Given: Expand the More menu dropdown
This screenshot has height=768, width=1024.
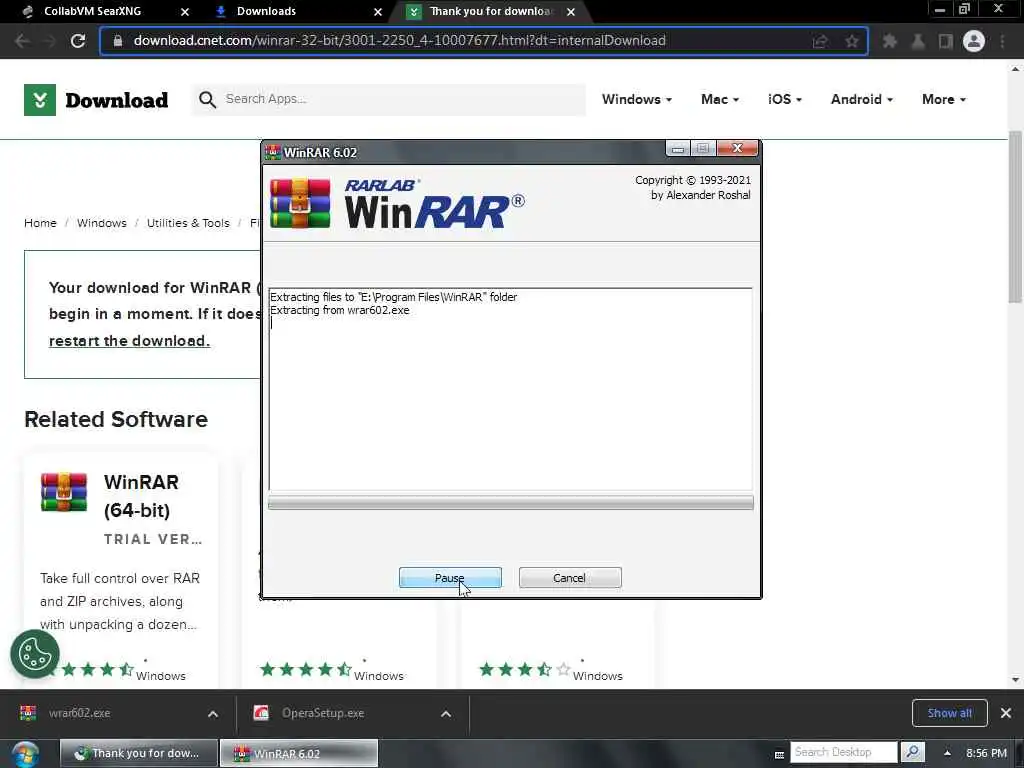Looking at the screenshot, I should [x=944, y=99].
